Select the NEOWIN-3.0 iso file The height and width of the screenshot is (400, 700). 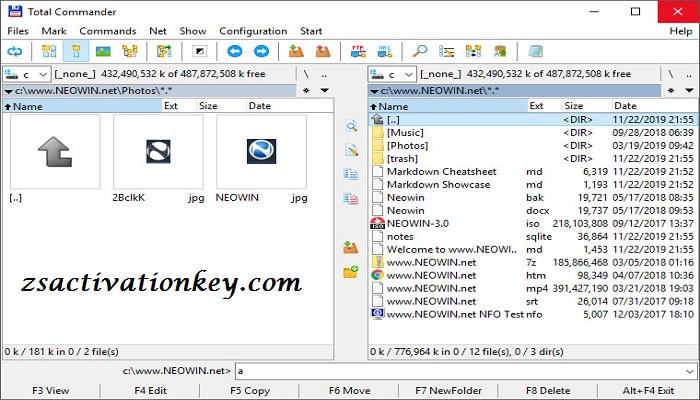(x=533, y=224)
